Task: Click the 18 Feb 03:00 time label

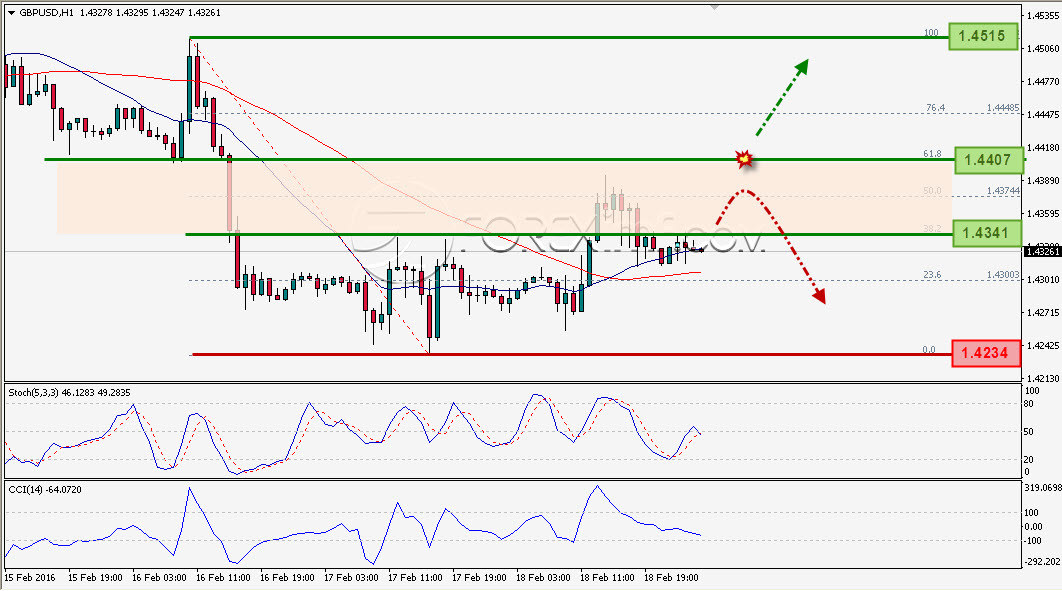Action: click(543, 578)
